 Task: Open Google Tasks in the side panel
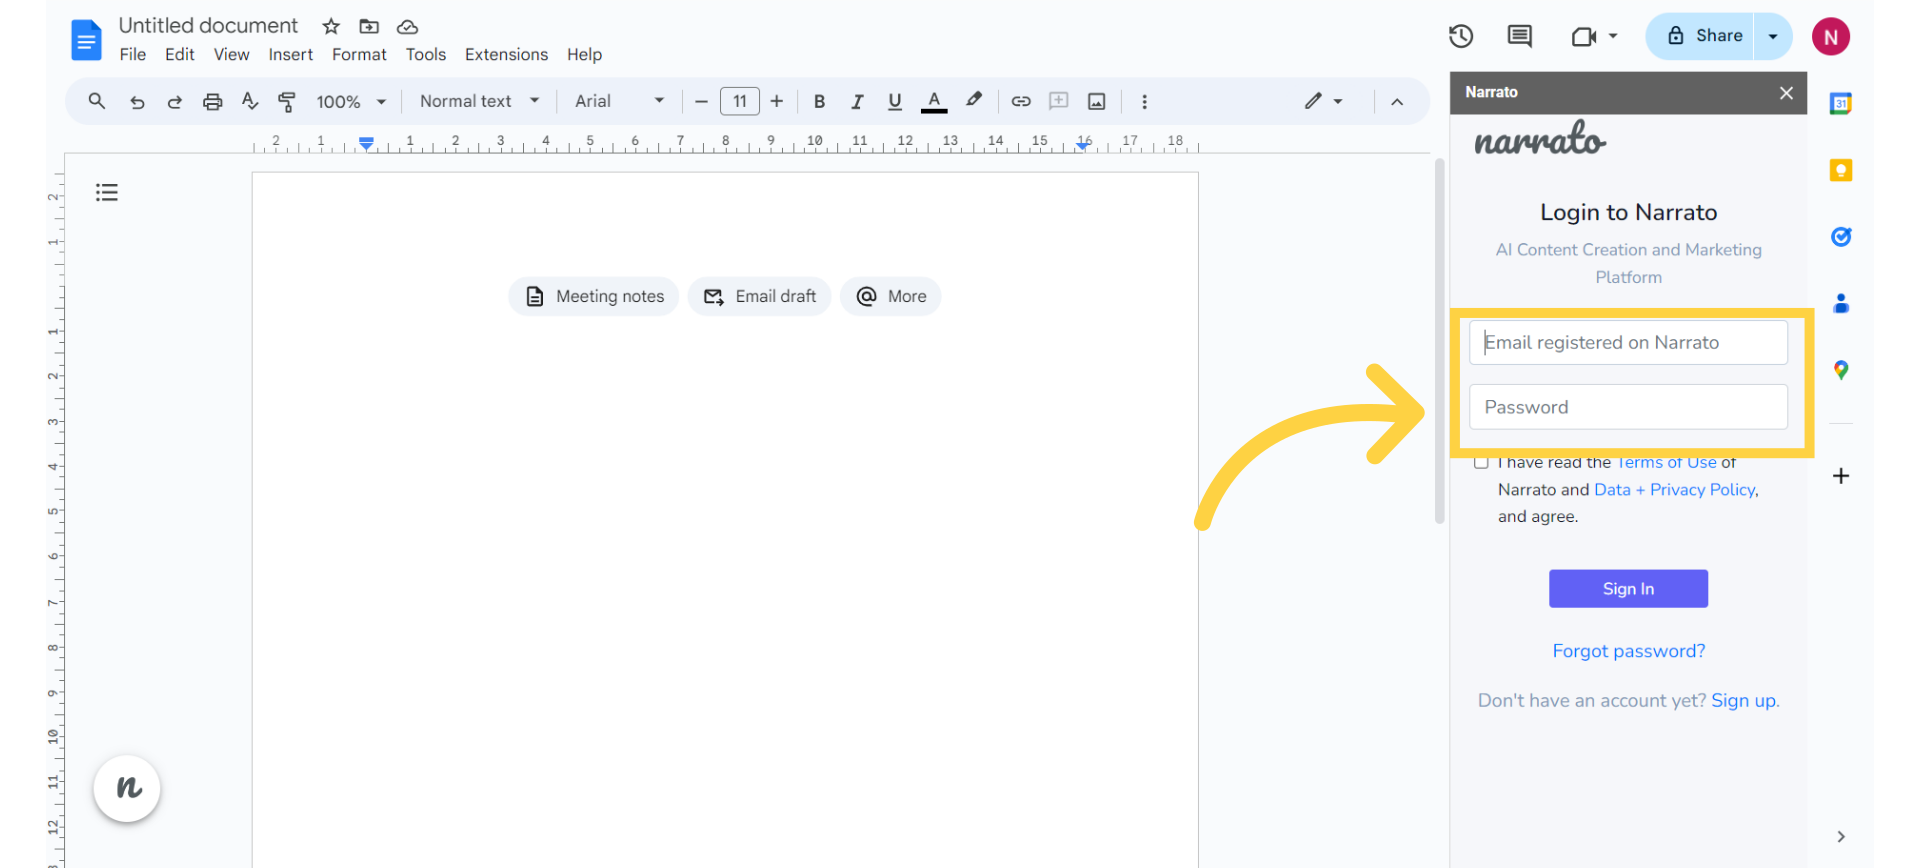[x=1841, y=237]
